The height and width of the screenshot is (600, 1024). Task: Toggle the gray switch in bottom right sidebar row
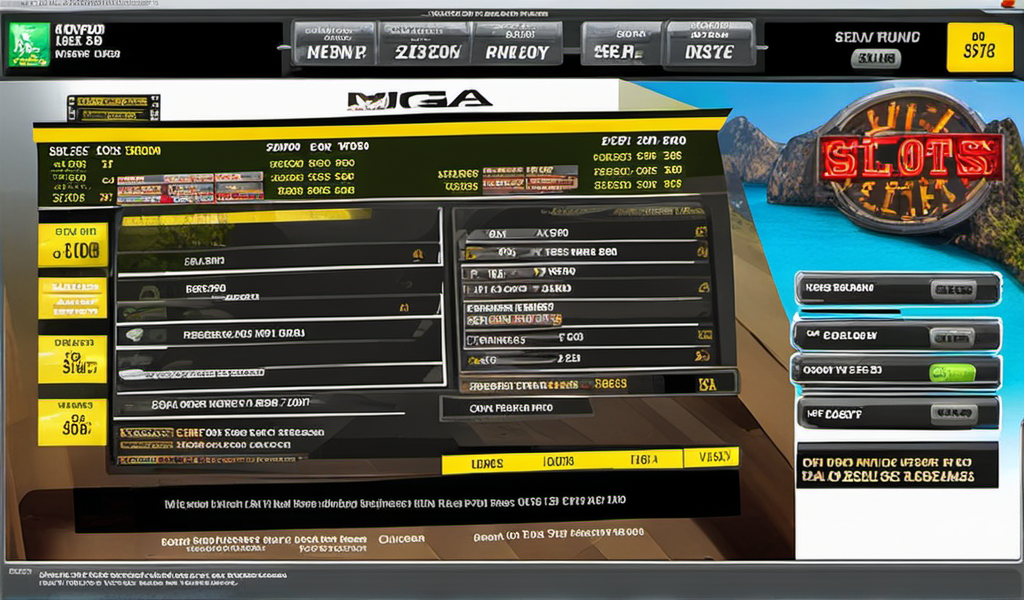tap(951, 412)
